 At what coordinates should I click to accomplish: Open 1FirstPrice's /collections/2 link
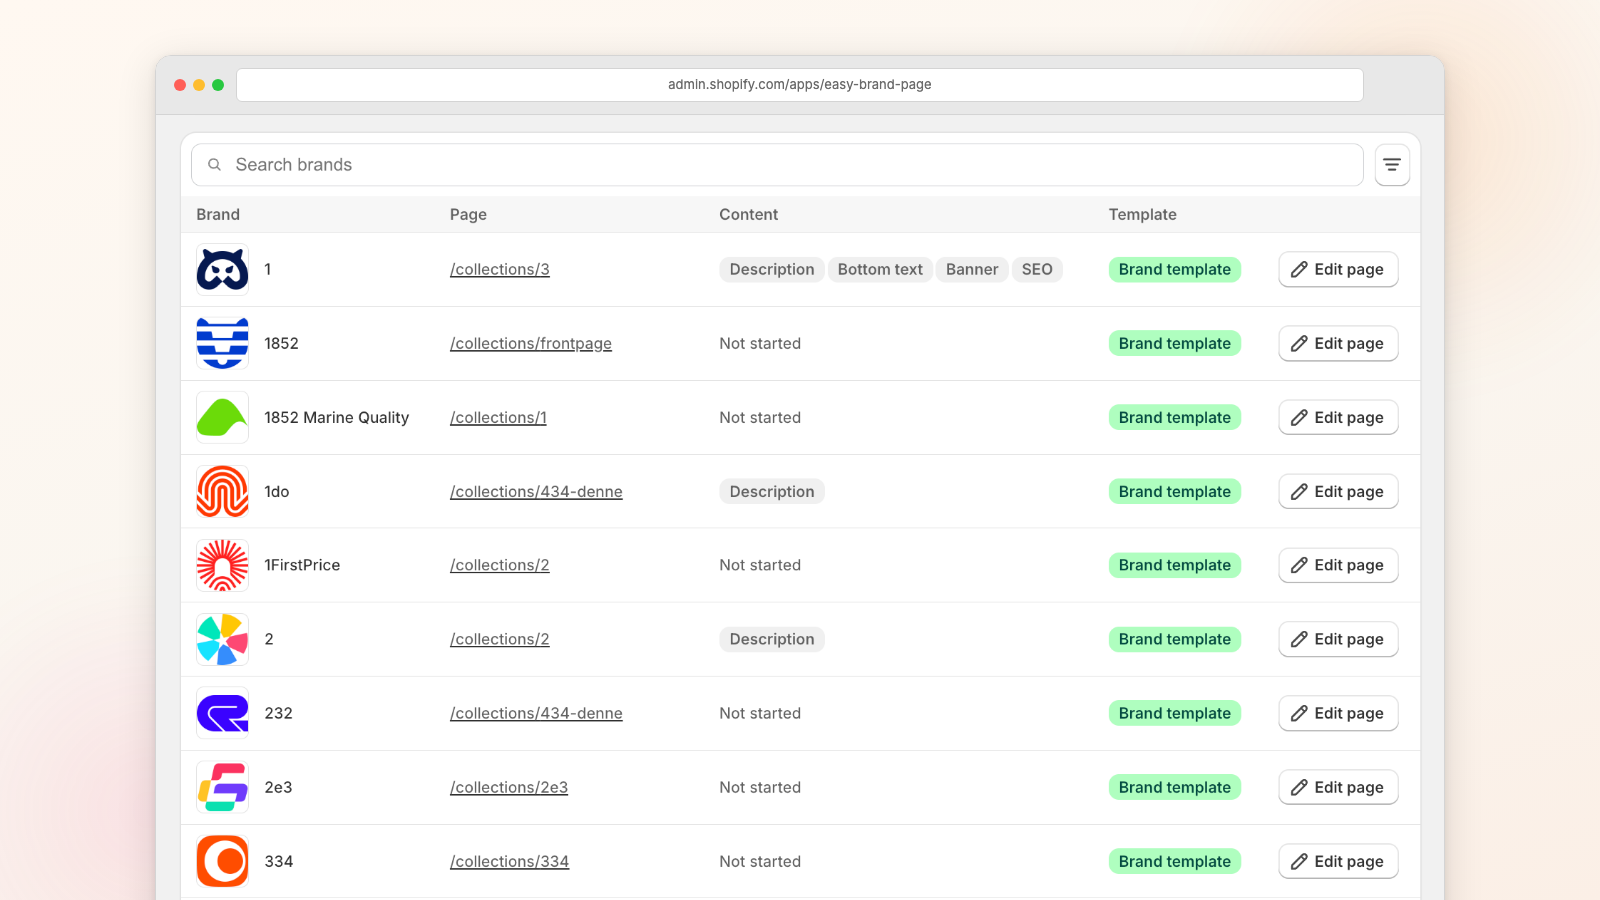click(500, 565)
